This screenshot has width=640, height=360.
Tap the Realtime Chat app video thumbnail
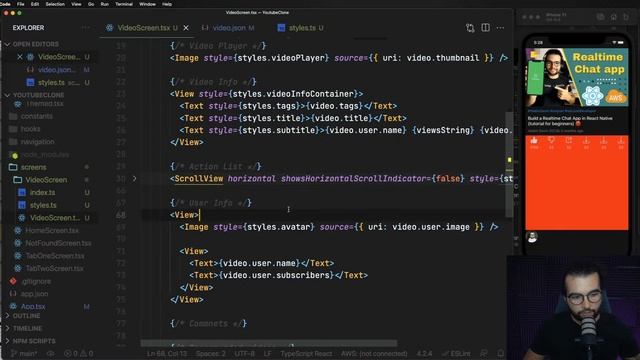pyautogui.click(x=577, y=78)
